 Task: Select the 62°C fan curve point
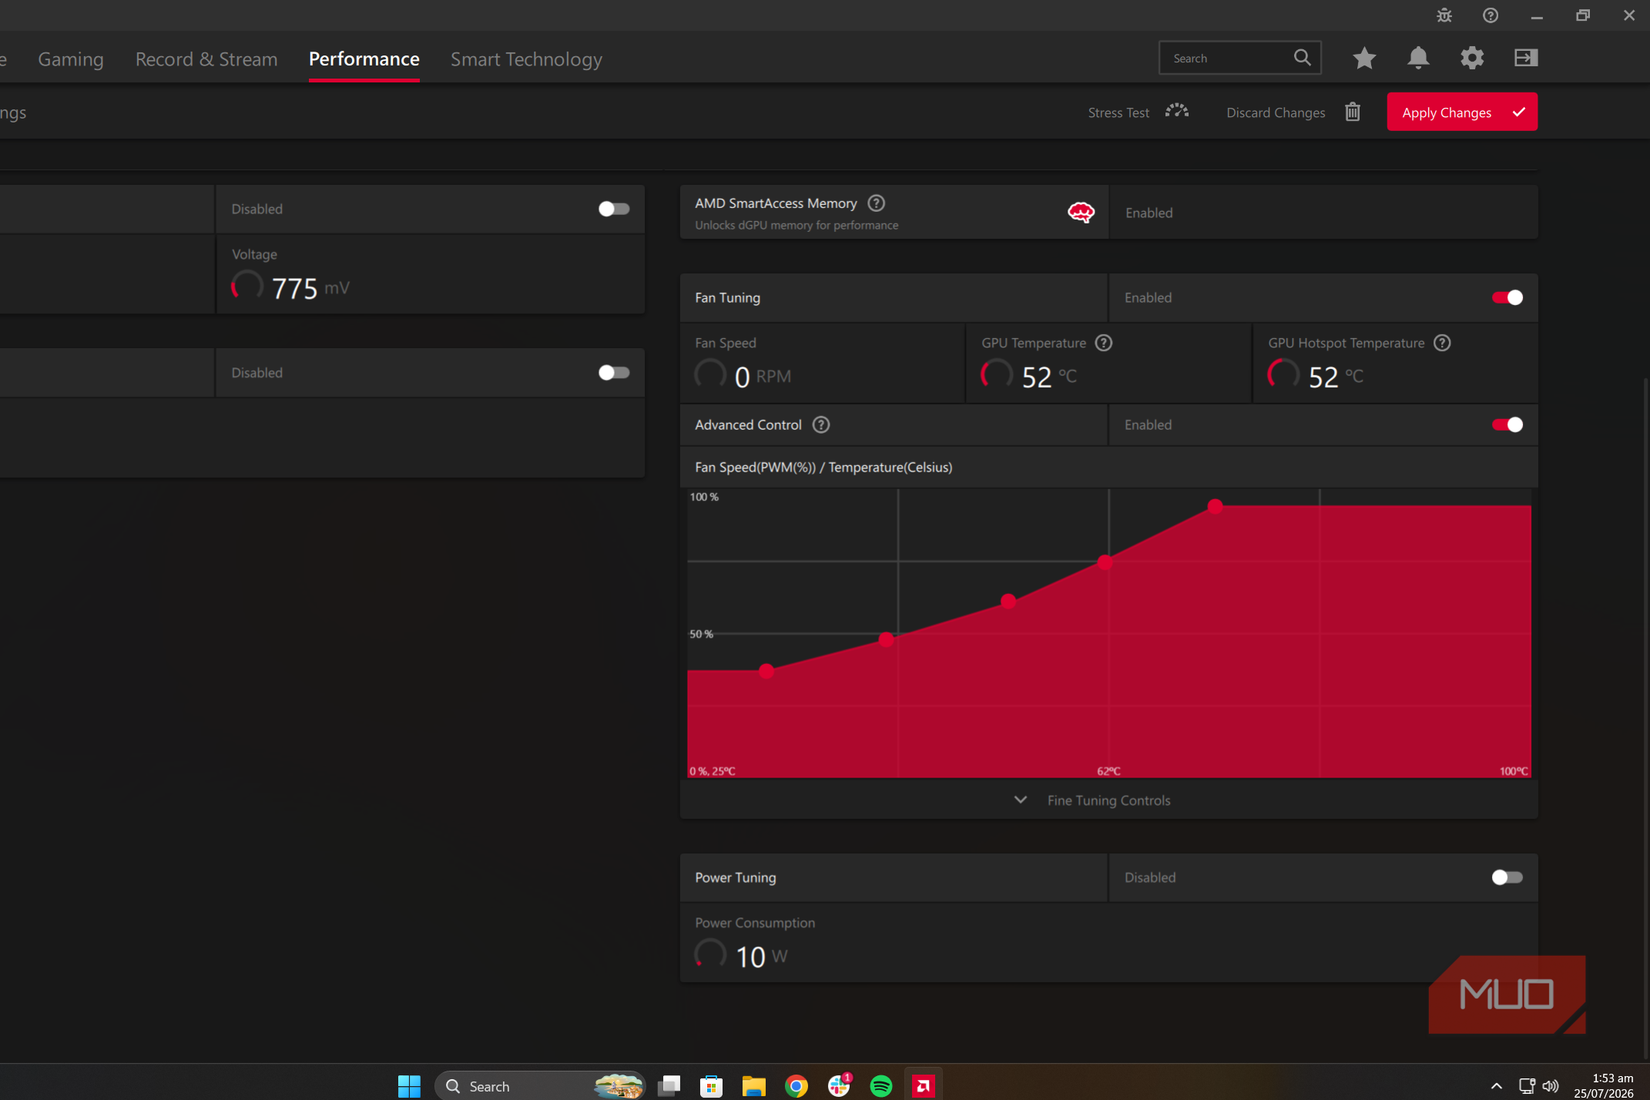coord(1105,563)
